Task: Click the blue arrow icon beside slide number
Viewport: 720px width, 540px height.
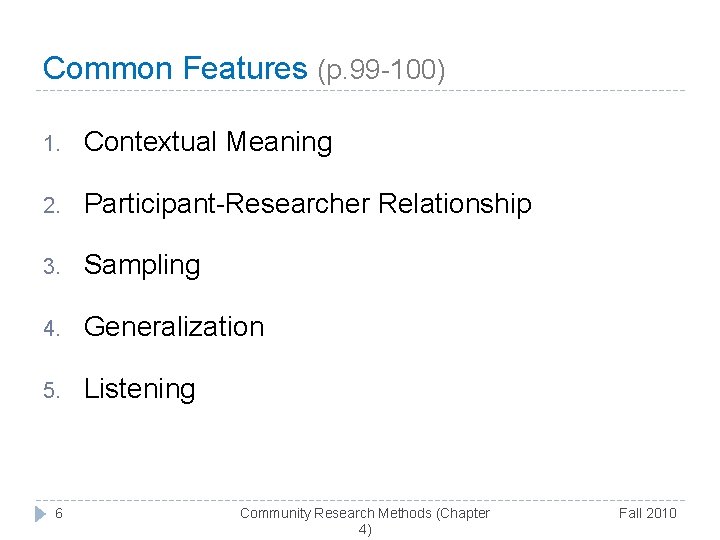Action: coord(39,513)
